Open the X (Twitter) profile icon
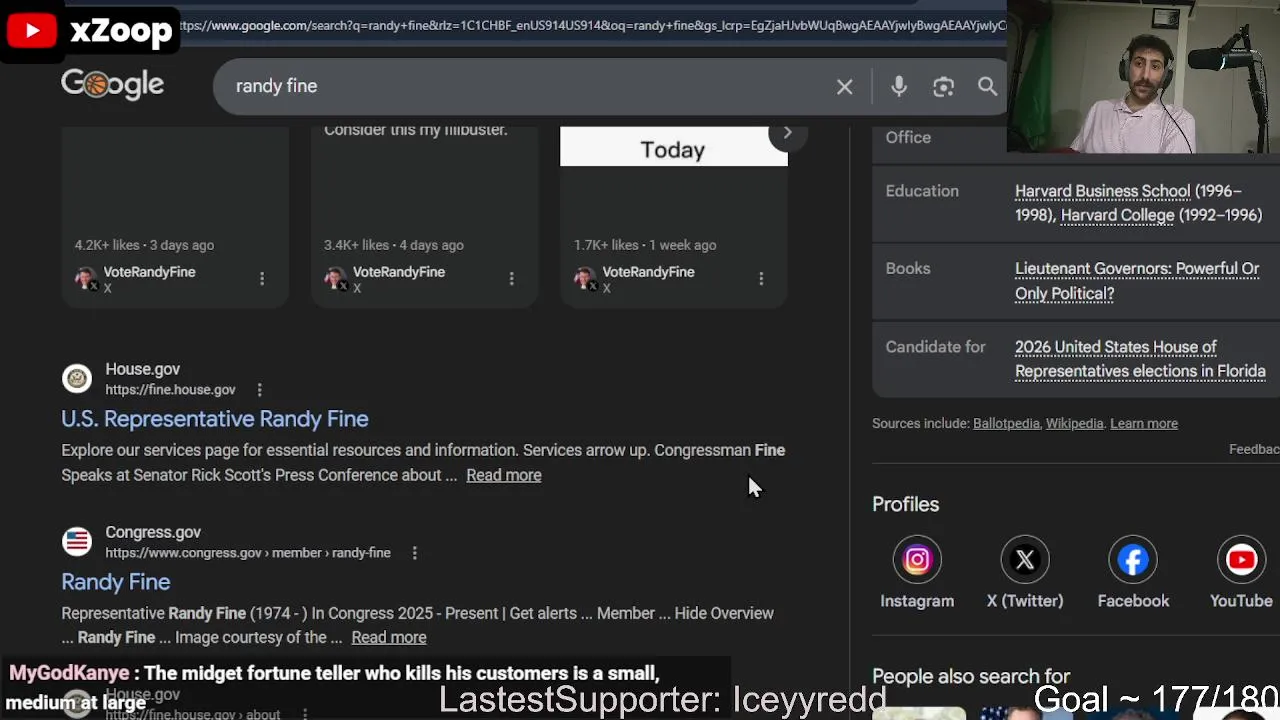This screenshot has height=720, width=1280. [x=1025, y=560]
